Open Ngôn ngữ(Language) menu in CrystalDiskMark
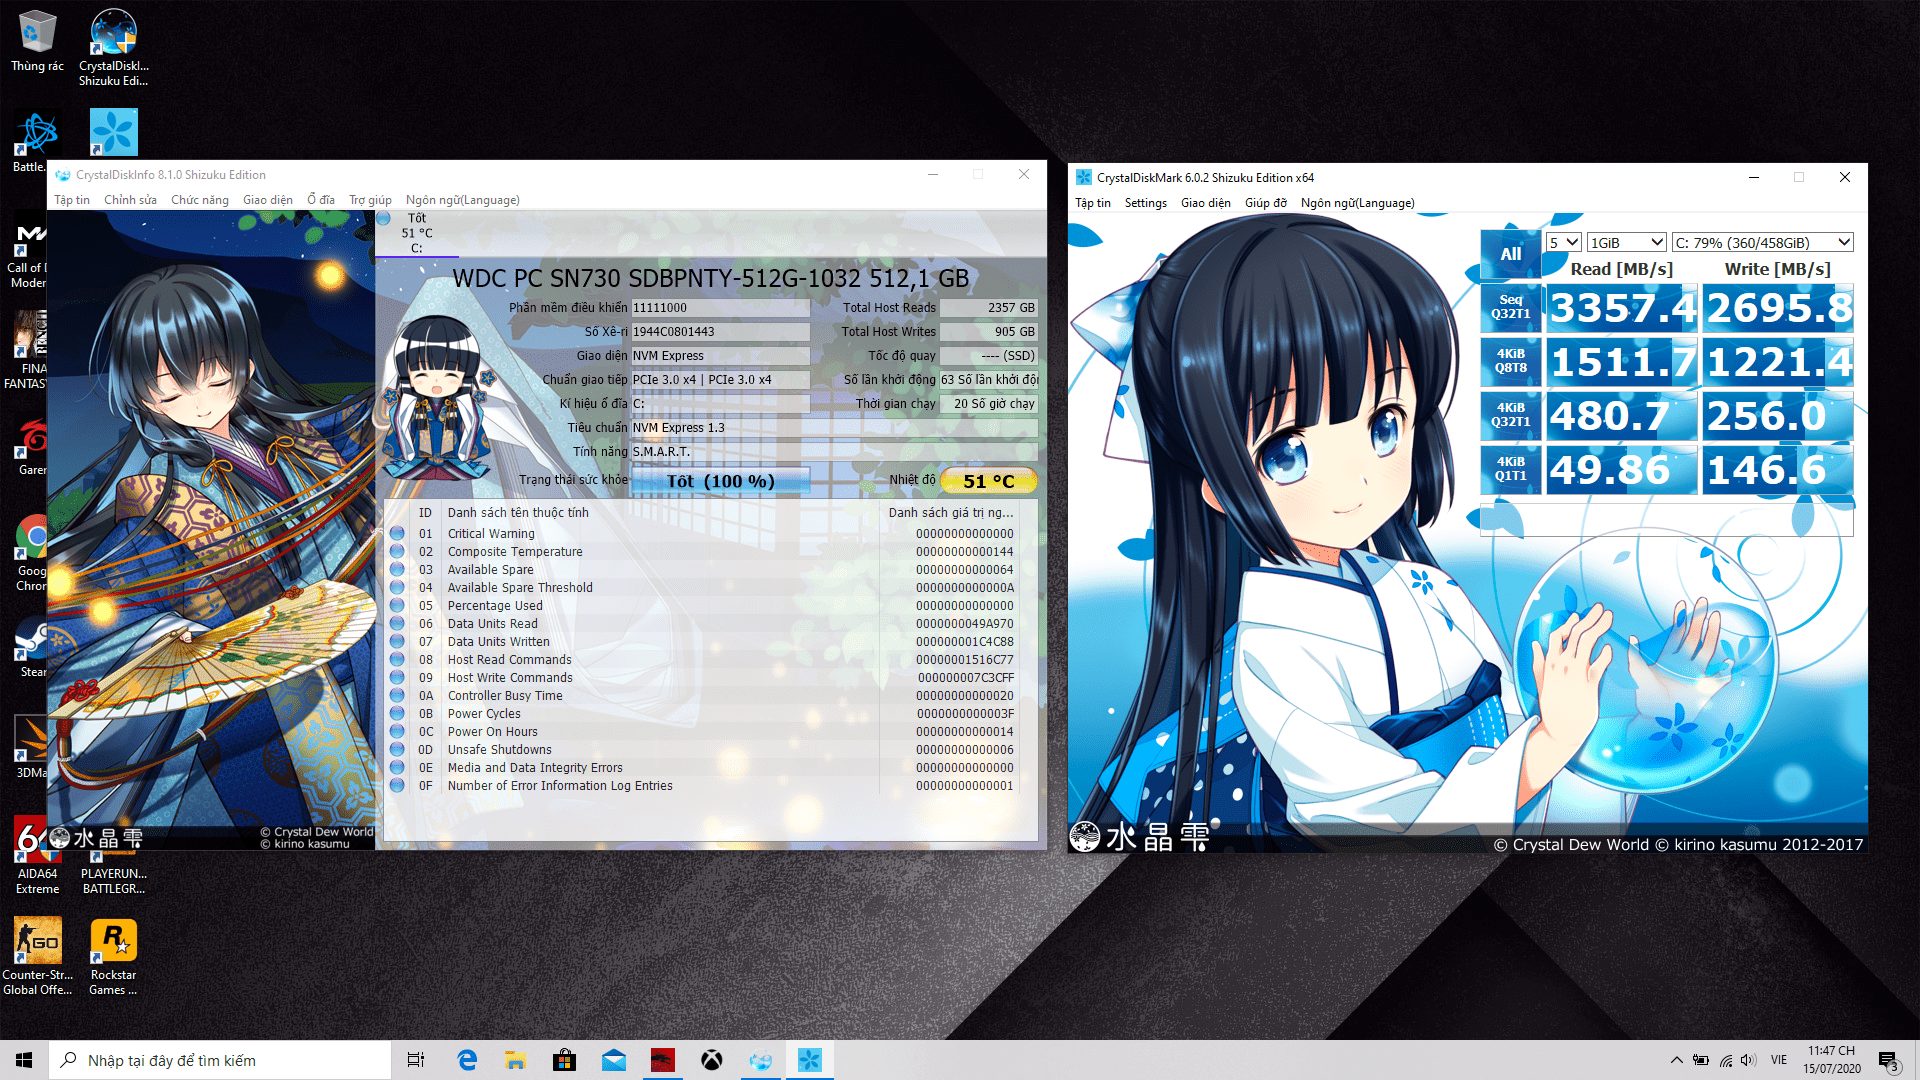Image resolution: width=1920 pixels, height=1080 pixels. coord(1358,203)
